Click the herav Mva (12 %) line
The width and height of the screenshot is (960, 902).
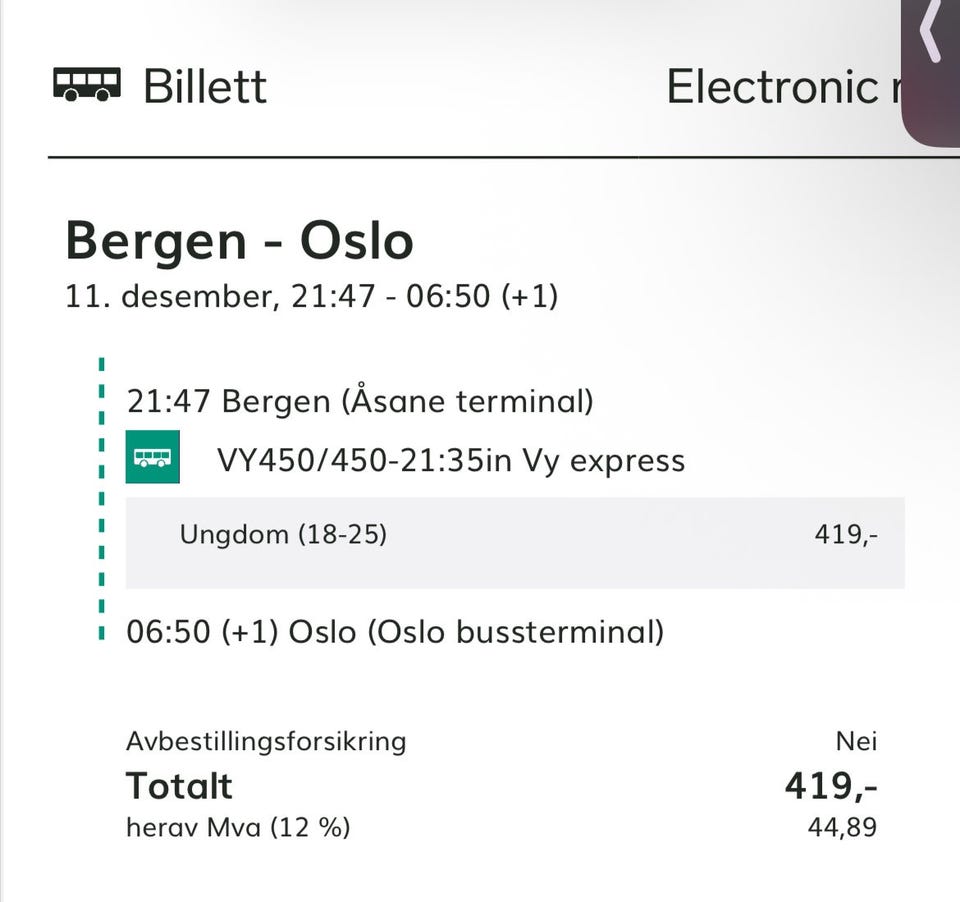point(238,828)
